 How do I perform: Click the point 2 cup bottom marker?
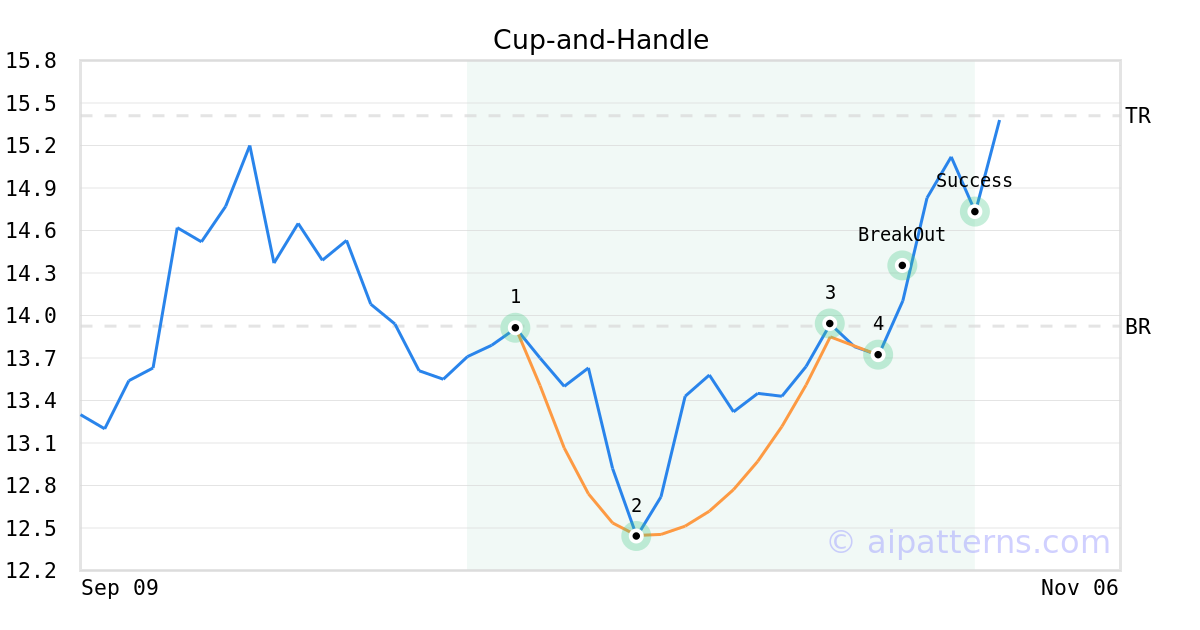[x=636, y=536]
